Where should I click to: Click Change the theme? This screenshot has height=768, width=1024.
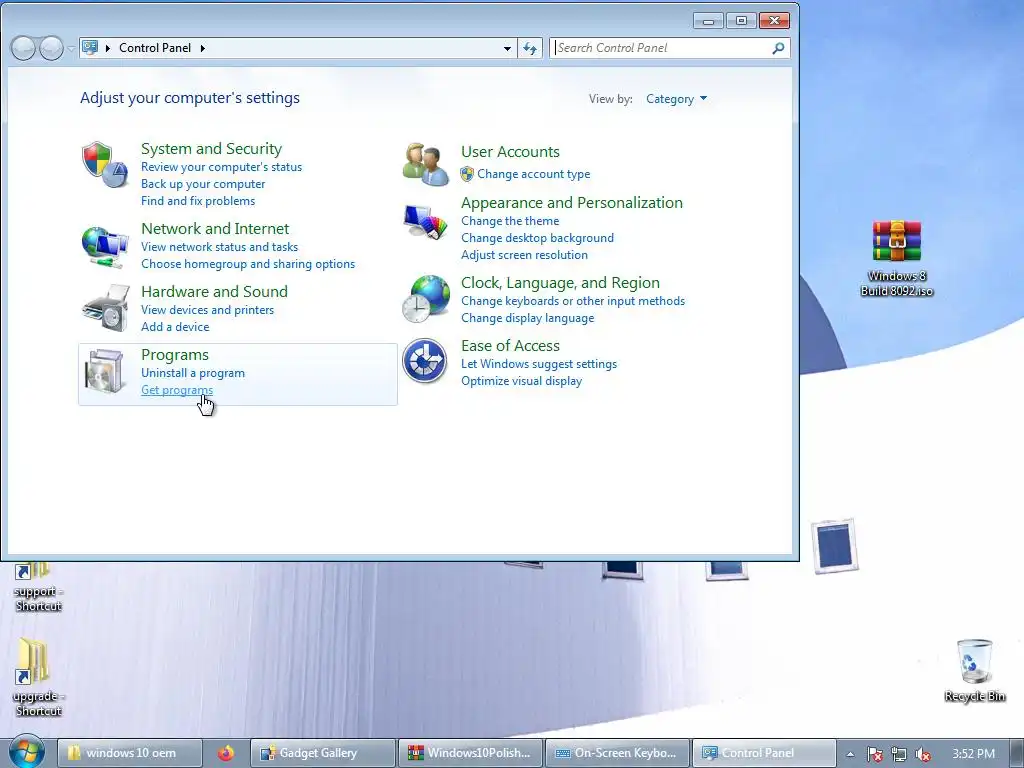click(510, 221)
